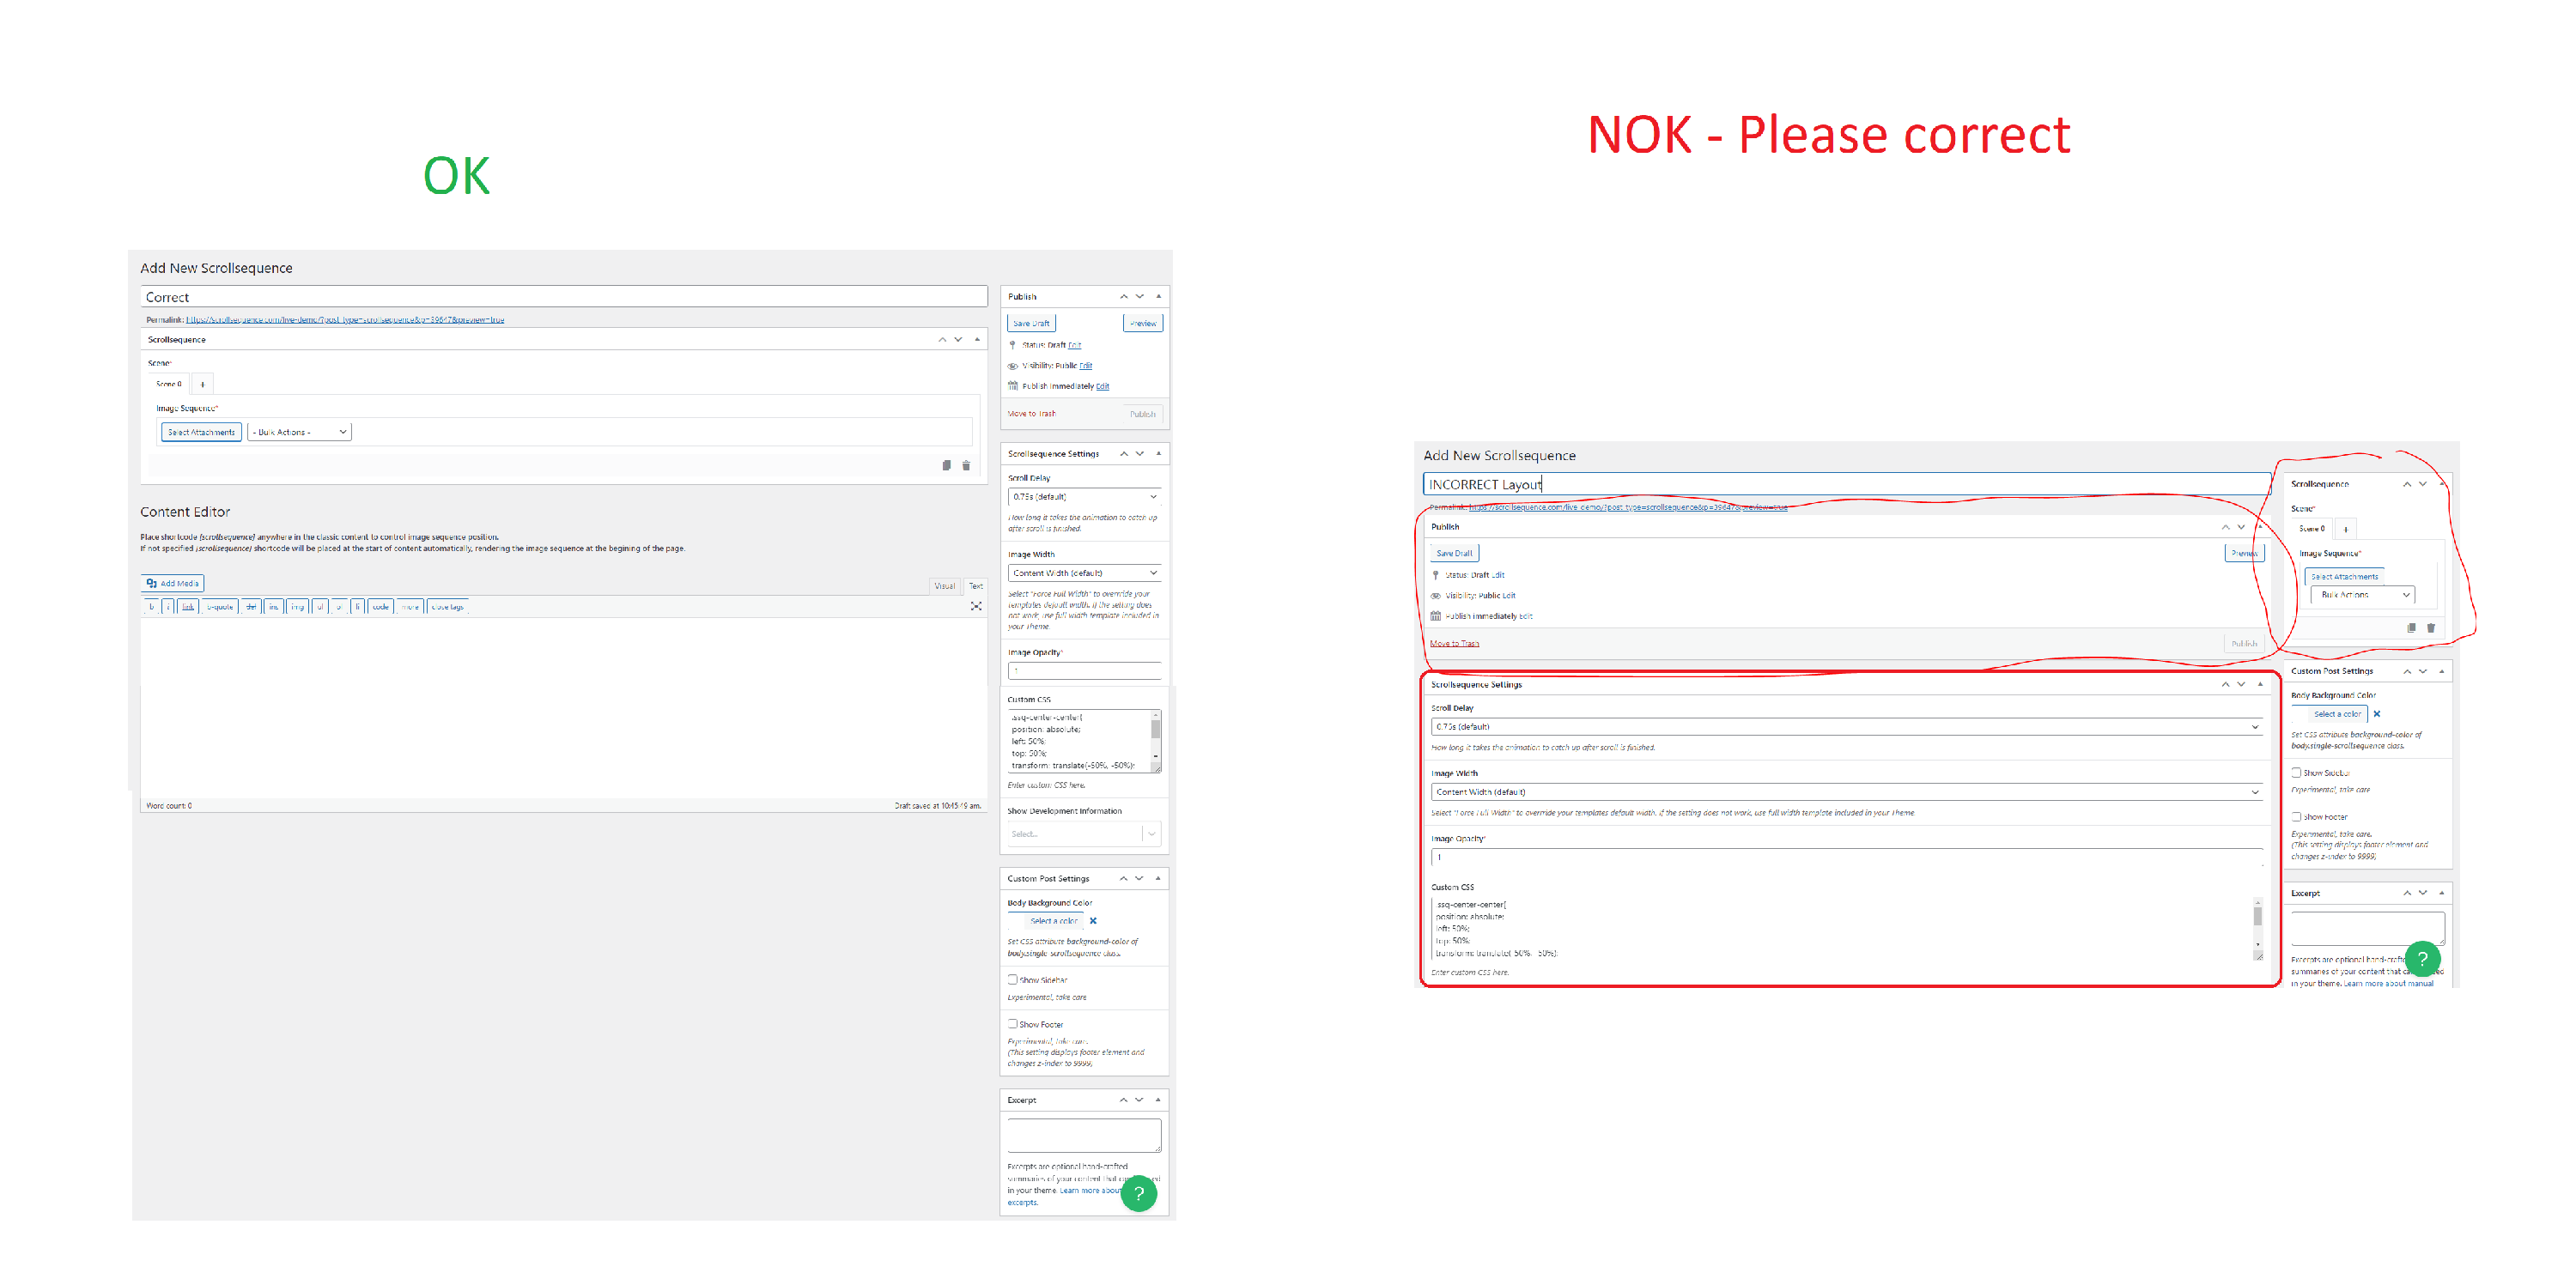Add a scene with plus tab in OK layout
This screenshot has height=1285, width=2576.
[x=203, y=384]
